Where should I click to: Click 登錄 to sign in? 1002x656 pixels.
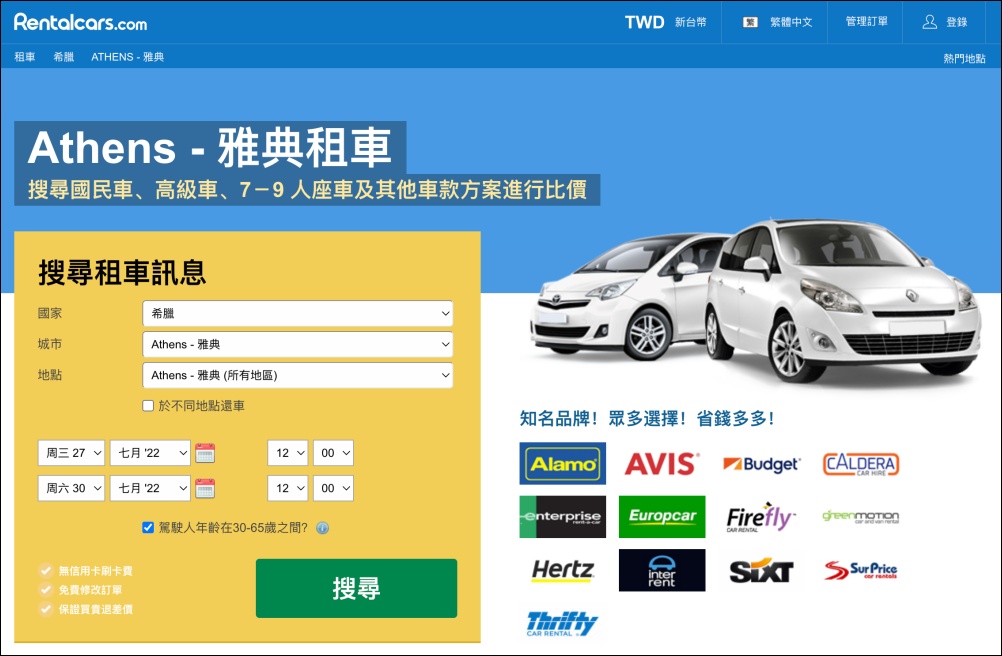957,22
